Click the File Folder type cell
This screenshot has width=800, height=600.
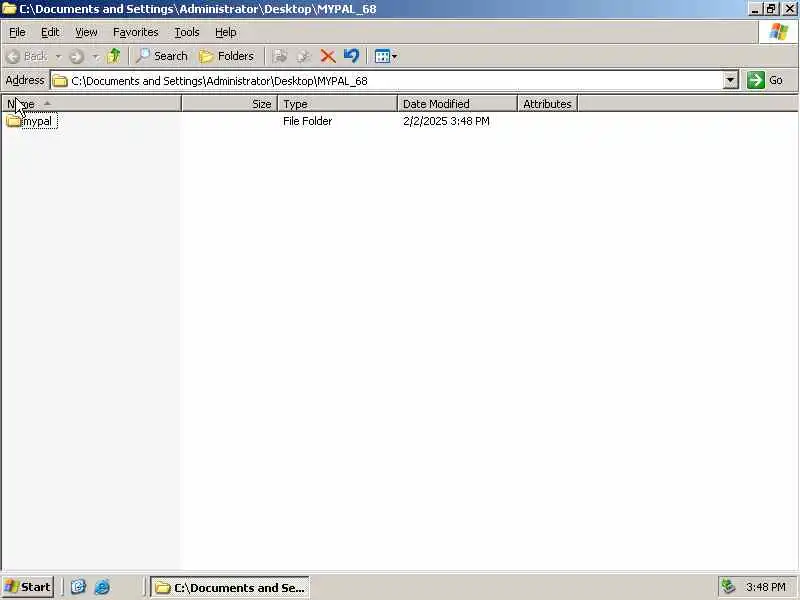click(x=307, y=121)
